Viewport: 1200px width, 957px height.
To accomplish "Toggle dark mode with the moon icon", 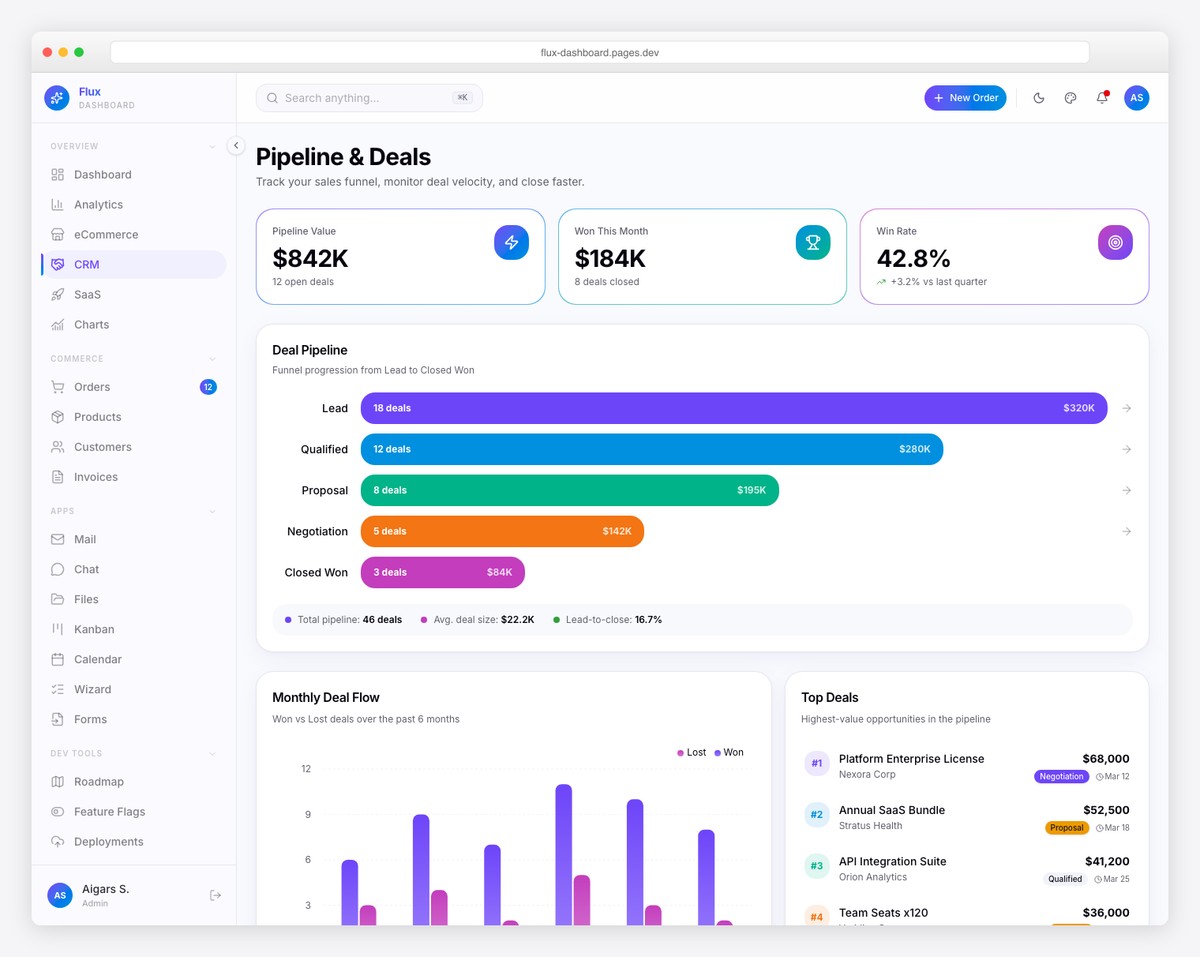I will 1038,97.
